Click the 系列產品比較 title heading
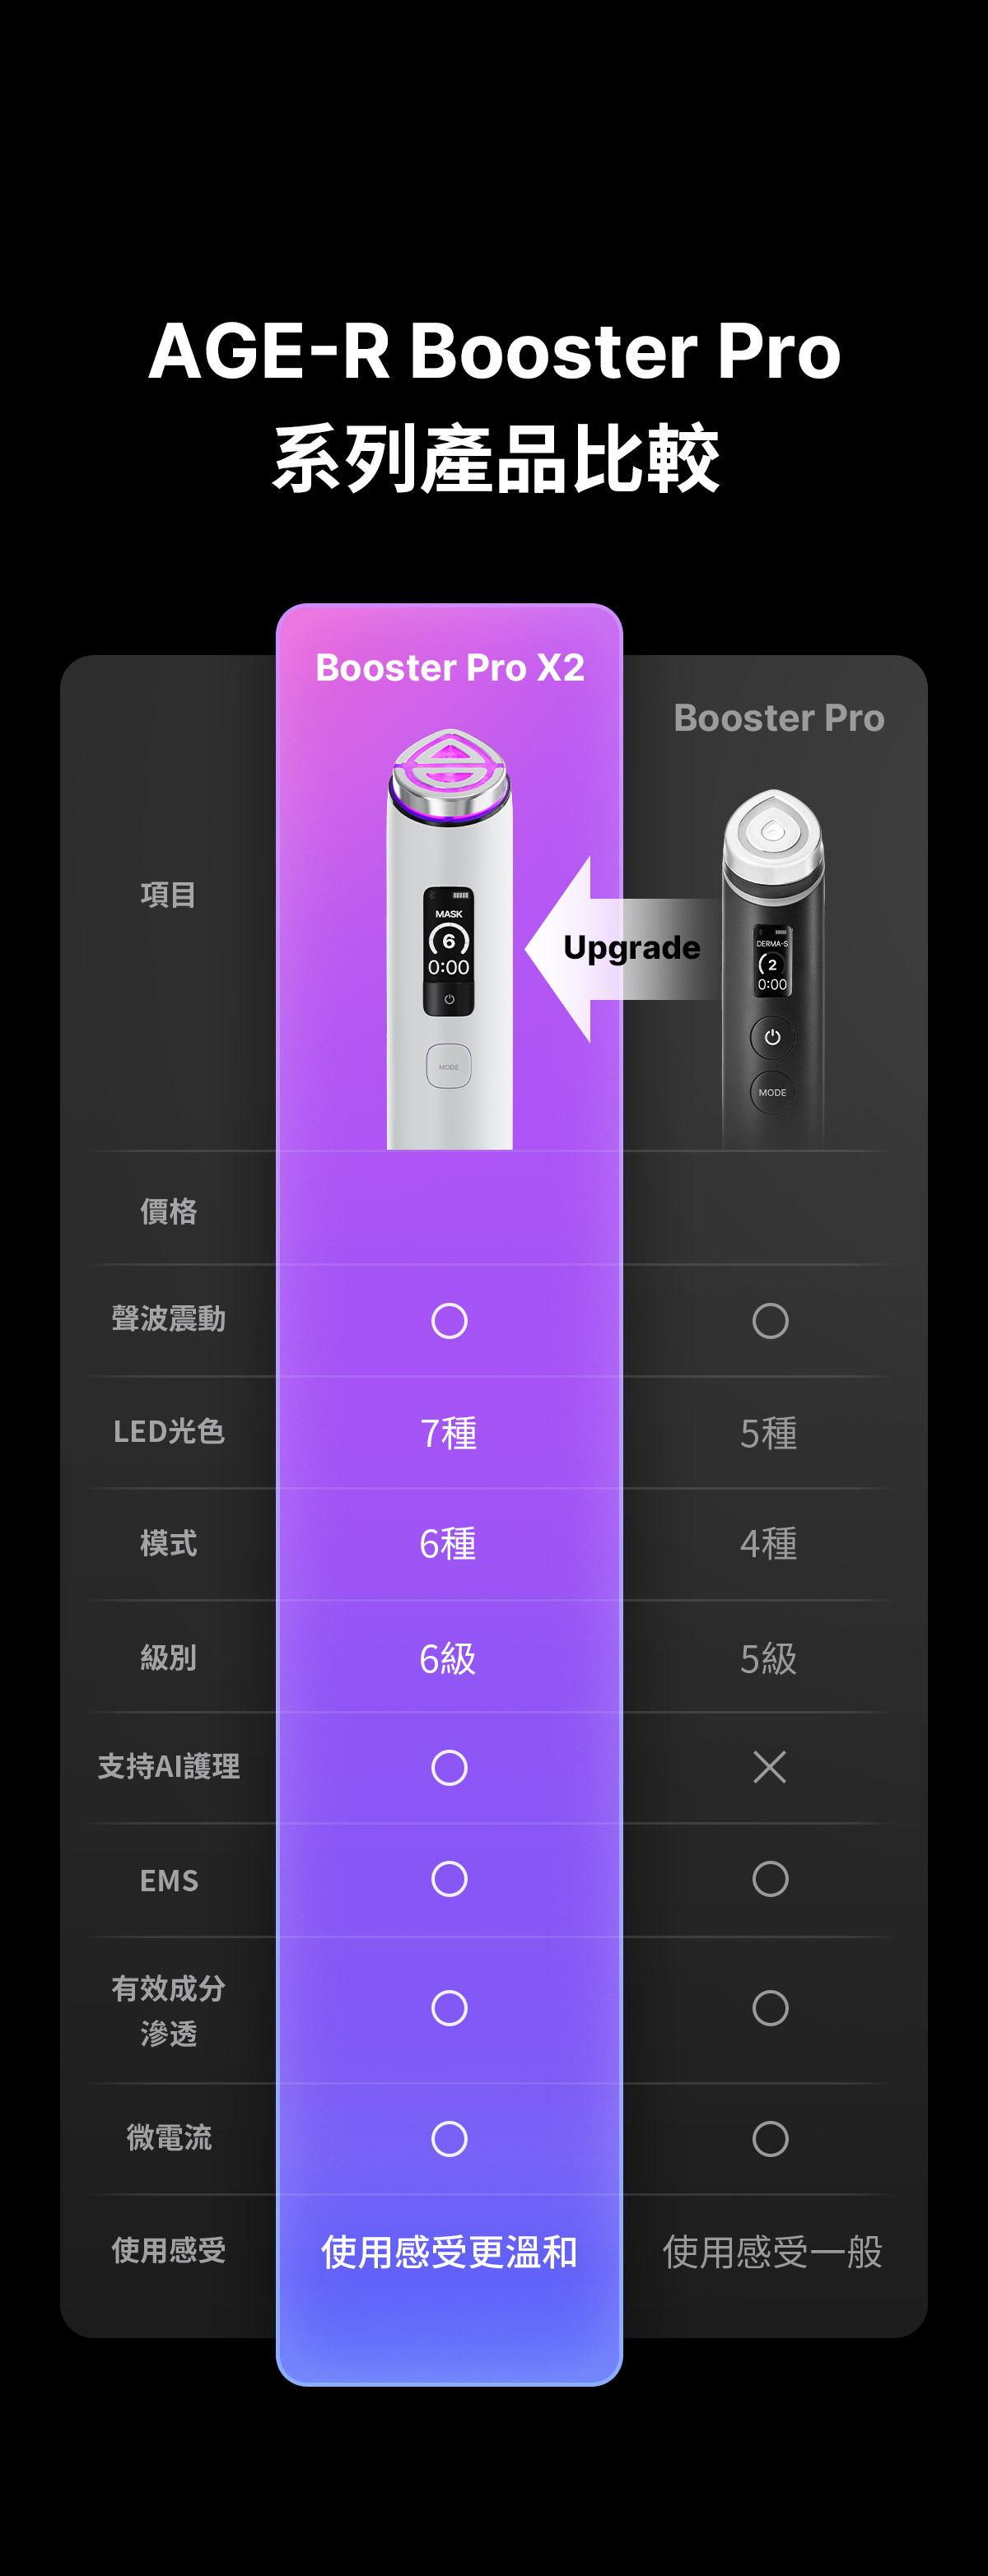This screenshot has width=988, height=2576. pos(496,459)
